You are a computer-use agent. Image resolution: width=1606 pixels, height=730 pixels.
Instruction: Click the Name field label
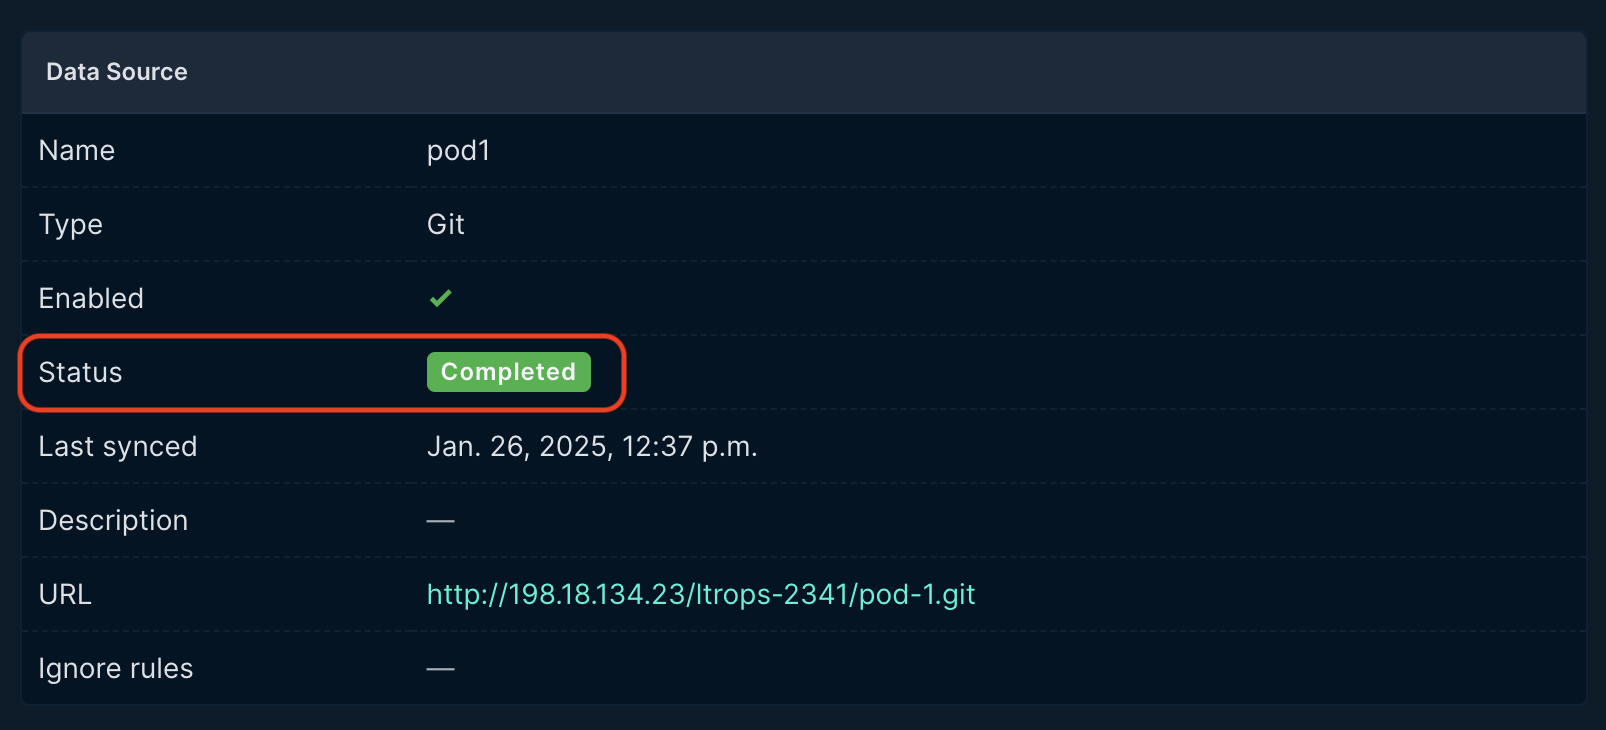pos(77,150)
